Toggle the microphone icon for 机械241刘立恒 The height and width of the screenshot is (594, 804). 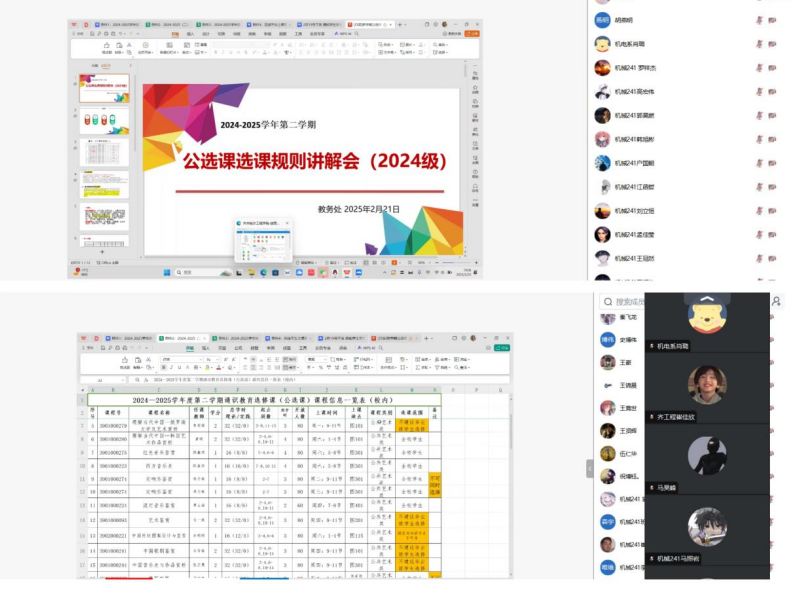pos(759,211)
